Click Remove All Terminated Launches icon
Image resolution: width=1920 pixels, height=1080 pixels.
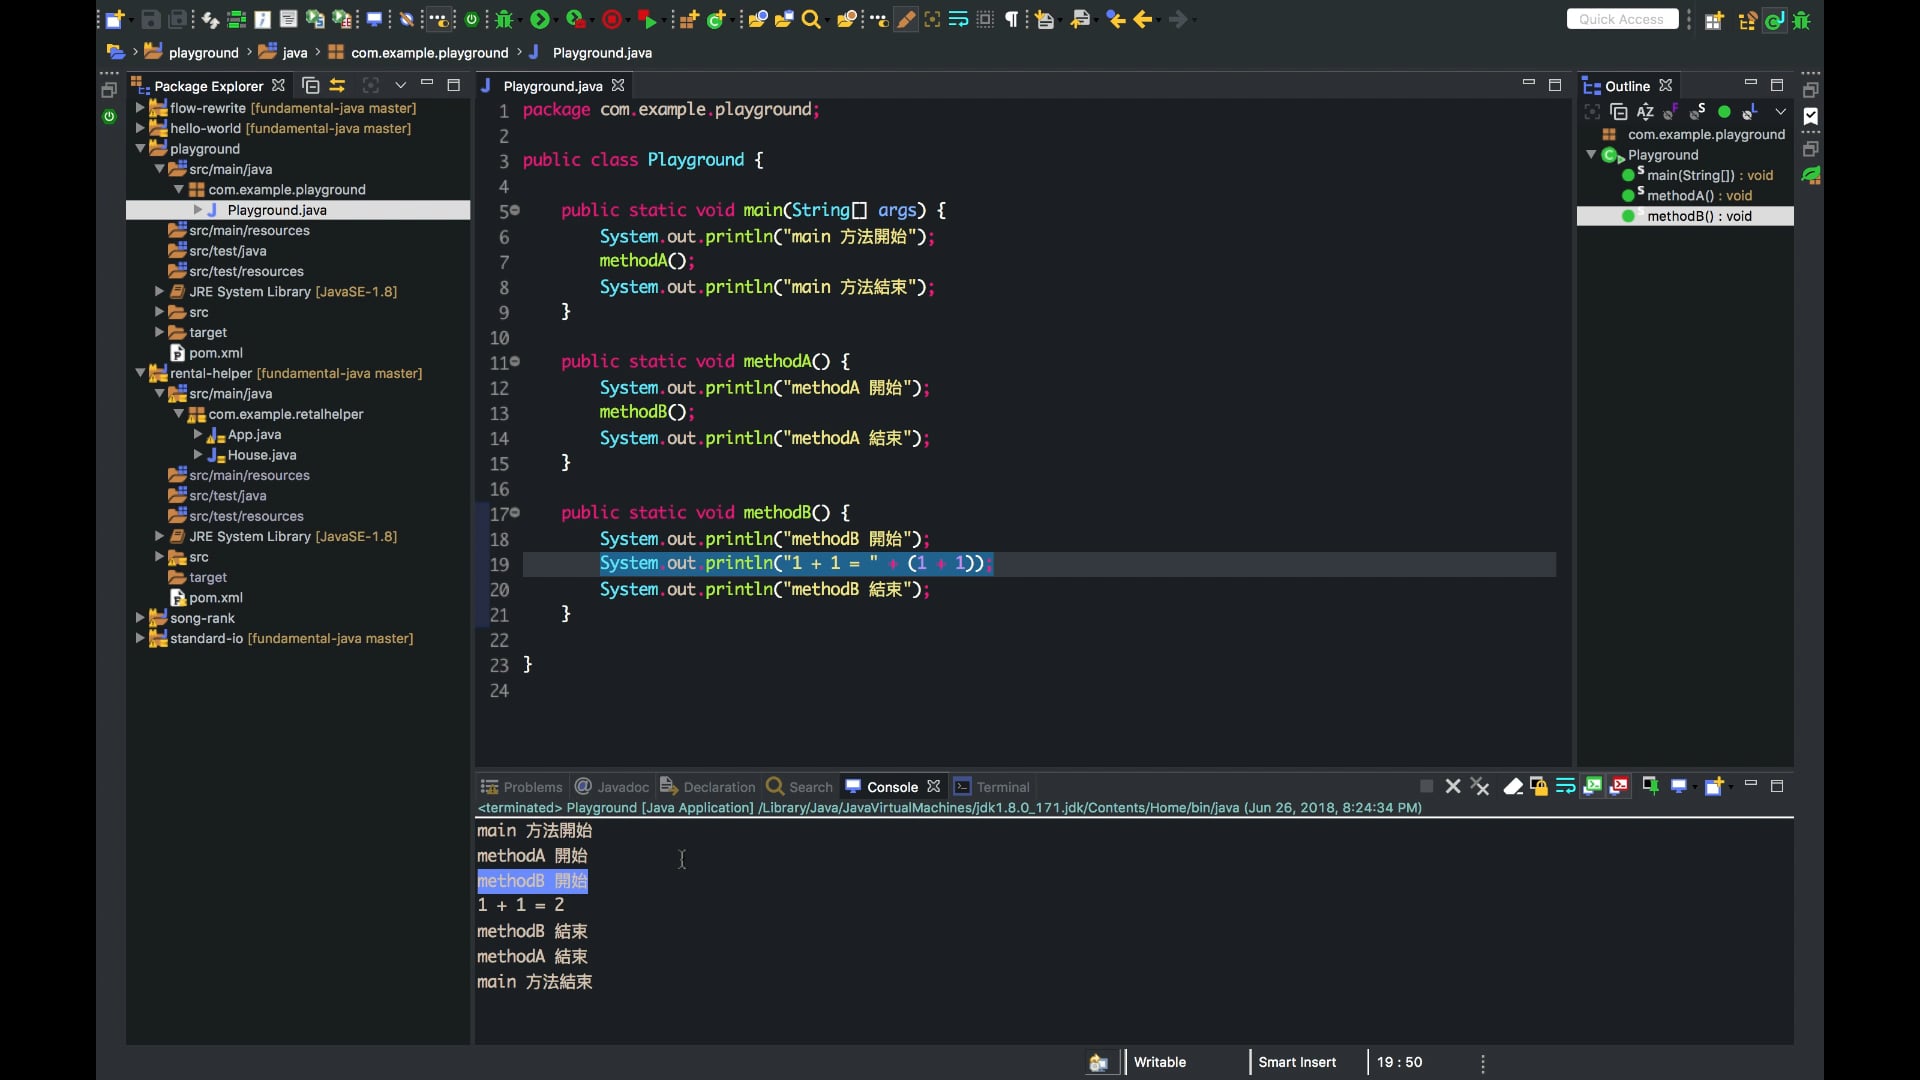click(x=1480, y=787)
